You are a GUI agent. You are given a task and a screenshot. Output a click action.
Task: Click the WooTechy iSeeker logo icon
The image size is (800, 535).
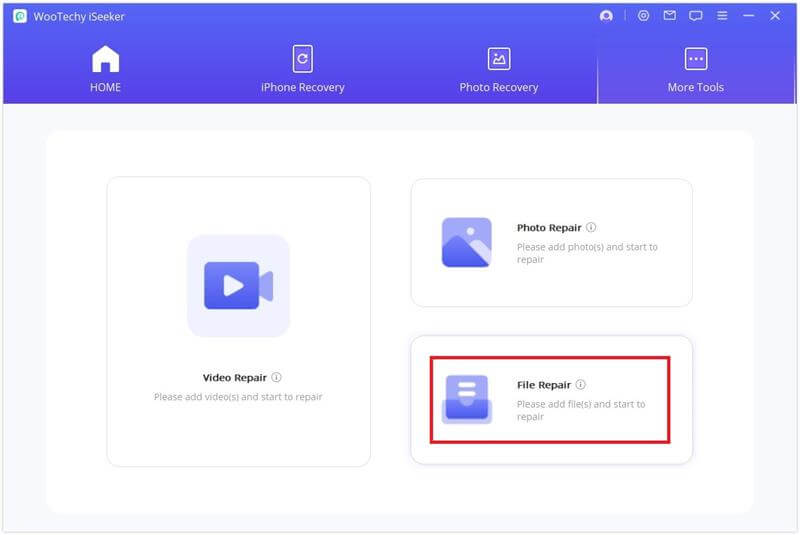click(20, 16)
